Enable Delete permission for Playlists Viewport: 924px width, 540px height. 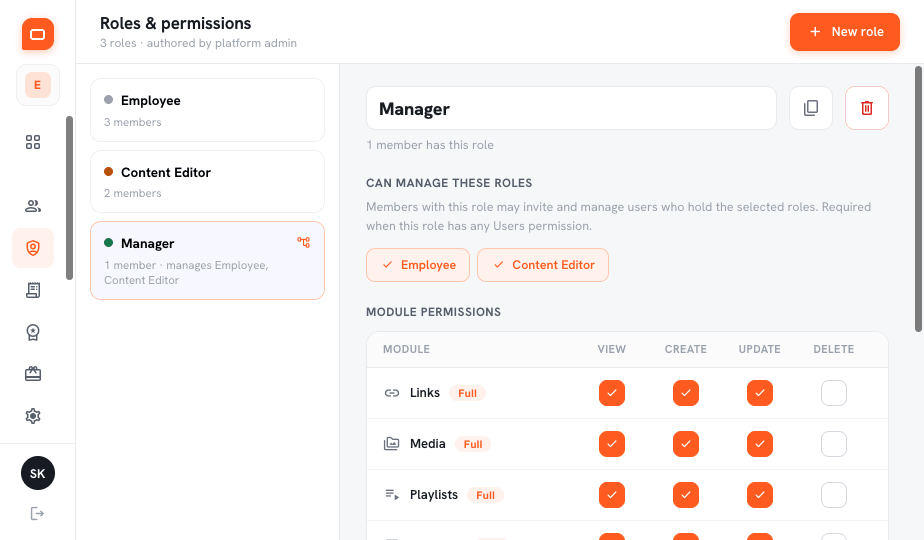pos(834,495)
